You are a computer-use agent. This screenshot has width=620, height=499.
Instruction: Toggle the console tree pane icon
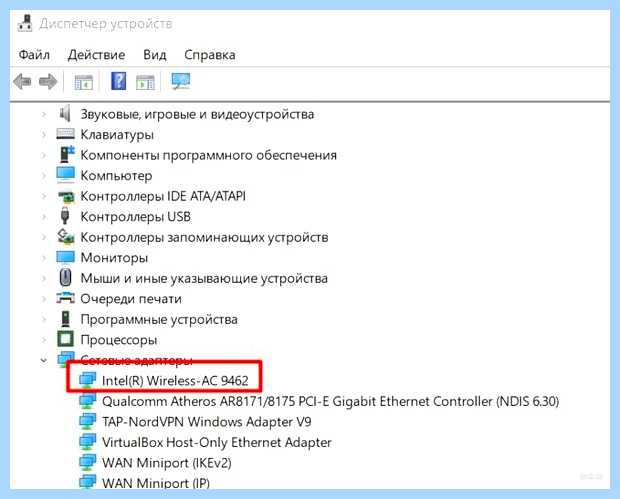coord(83,82)
